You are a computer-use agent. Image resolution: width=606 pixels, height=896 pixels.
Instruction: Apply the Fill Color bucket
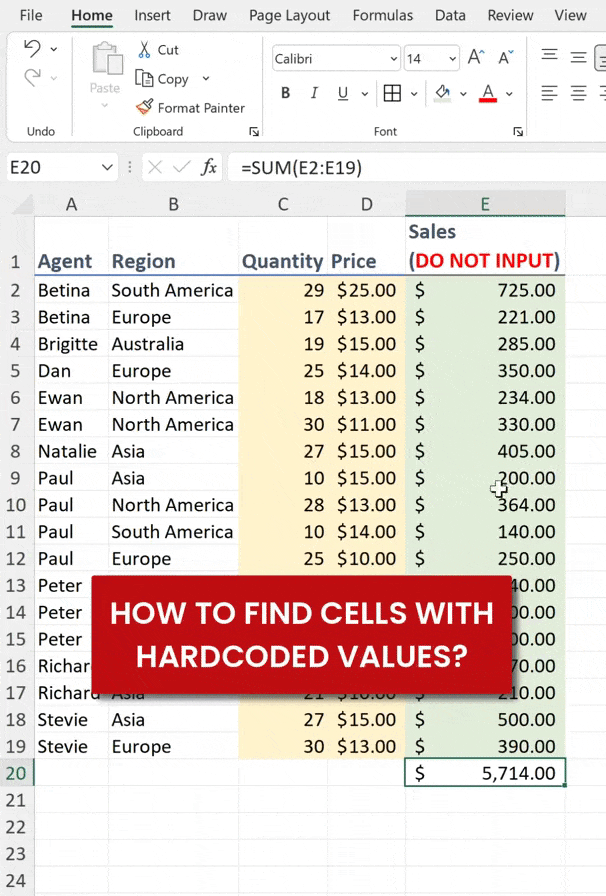click(443, 93)
